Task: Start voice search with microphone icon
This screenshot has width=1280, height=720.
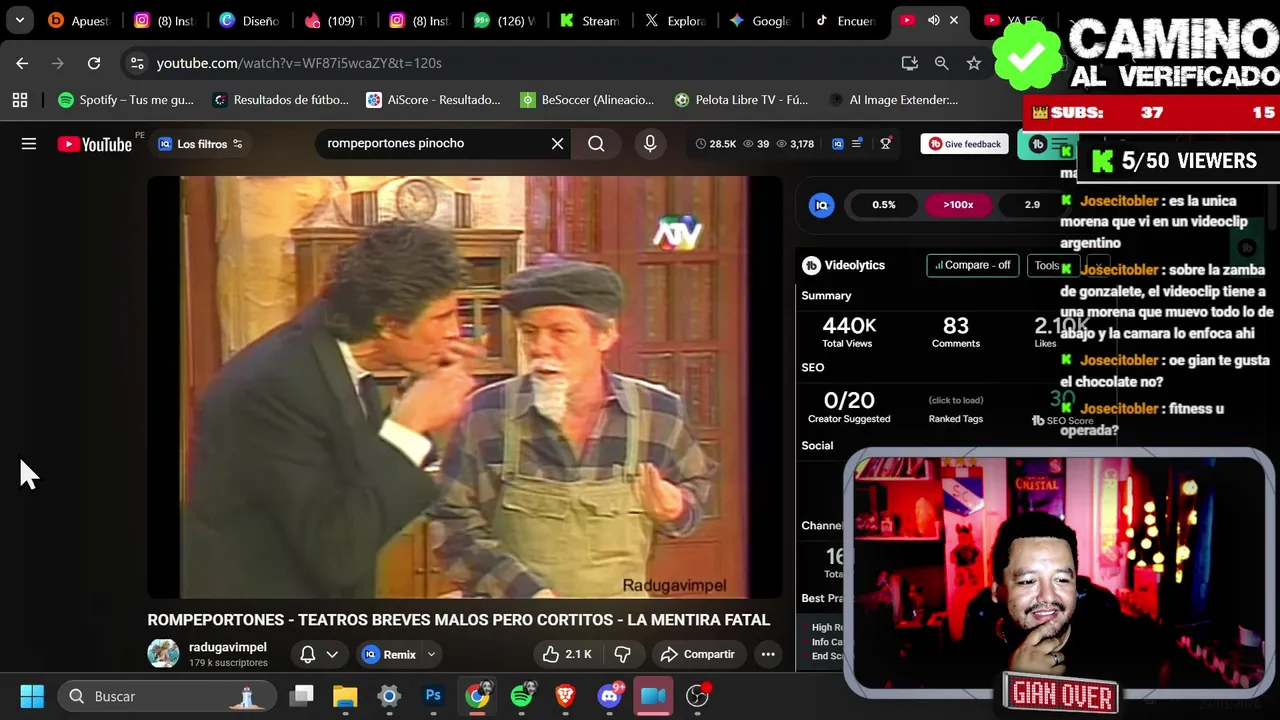Action: (x=650, y=144)
